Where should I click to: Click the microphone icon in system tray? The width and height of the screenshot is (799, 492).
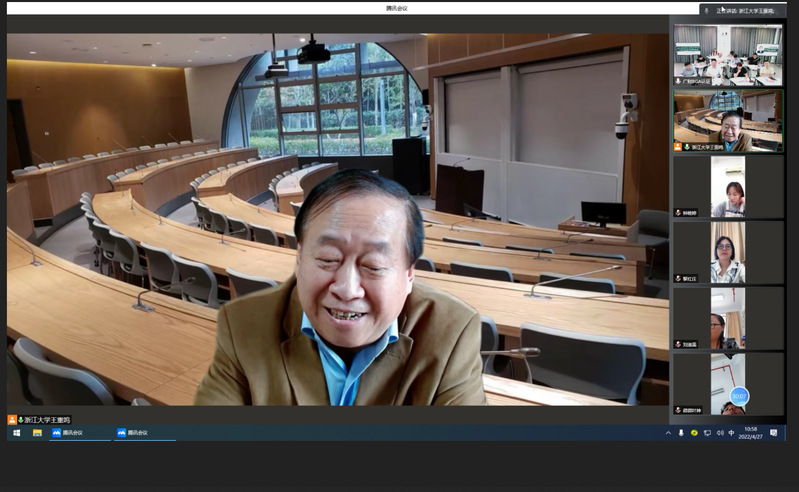pos(681,433)
